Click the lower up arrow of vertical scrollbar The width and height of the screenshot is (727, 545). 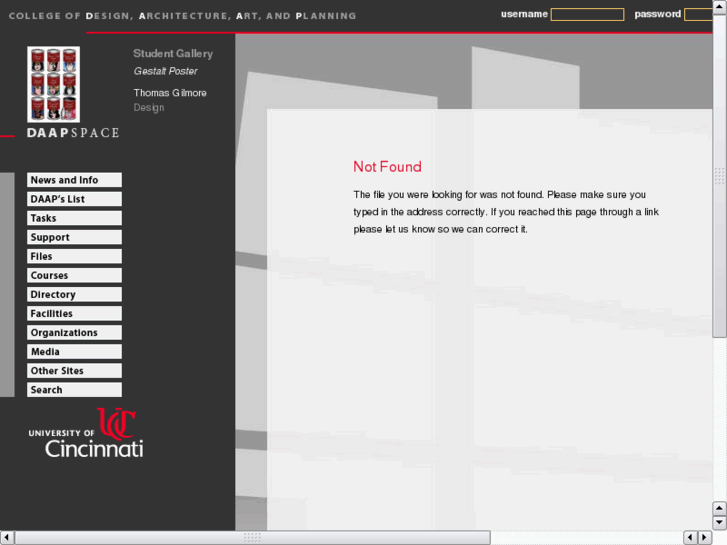[x=719, y=508]
